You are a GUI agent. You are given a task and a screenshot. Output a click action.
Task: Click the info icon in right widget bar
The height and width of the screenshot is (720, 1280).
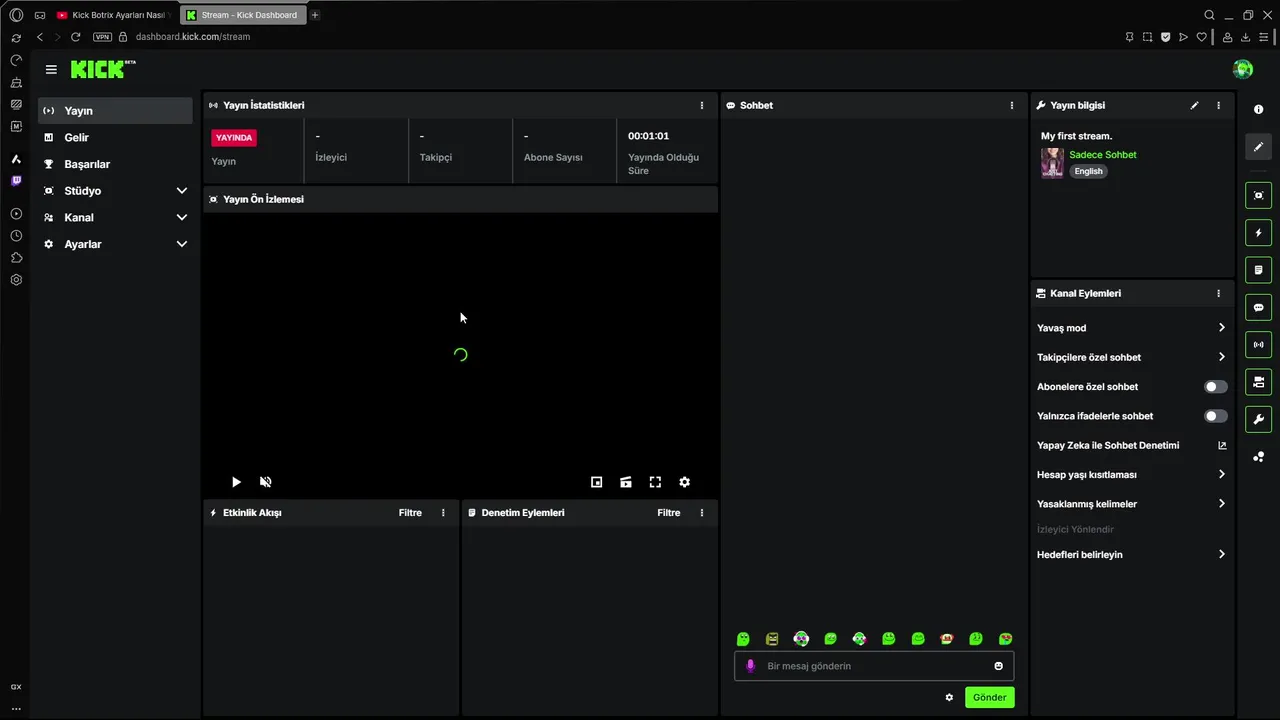pyautogui.click(x=1258, y=109)
